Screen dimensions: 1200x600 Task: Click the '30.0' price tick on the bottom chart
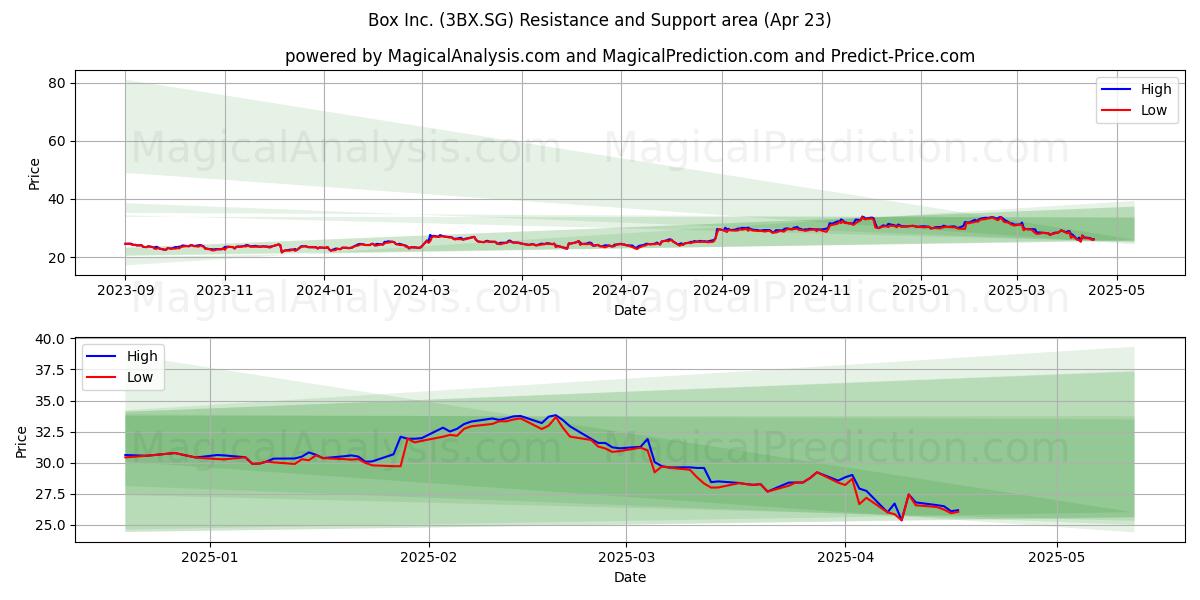50,463
